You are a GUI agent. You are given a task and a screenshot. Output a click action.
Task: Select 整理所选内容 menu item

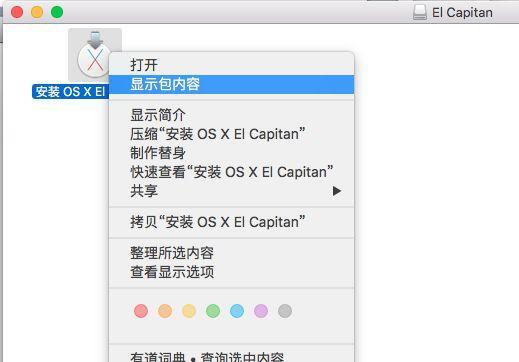click(x=231, y=253)
